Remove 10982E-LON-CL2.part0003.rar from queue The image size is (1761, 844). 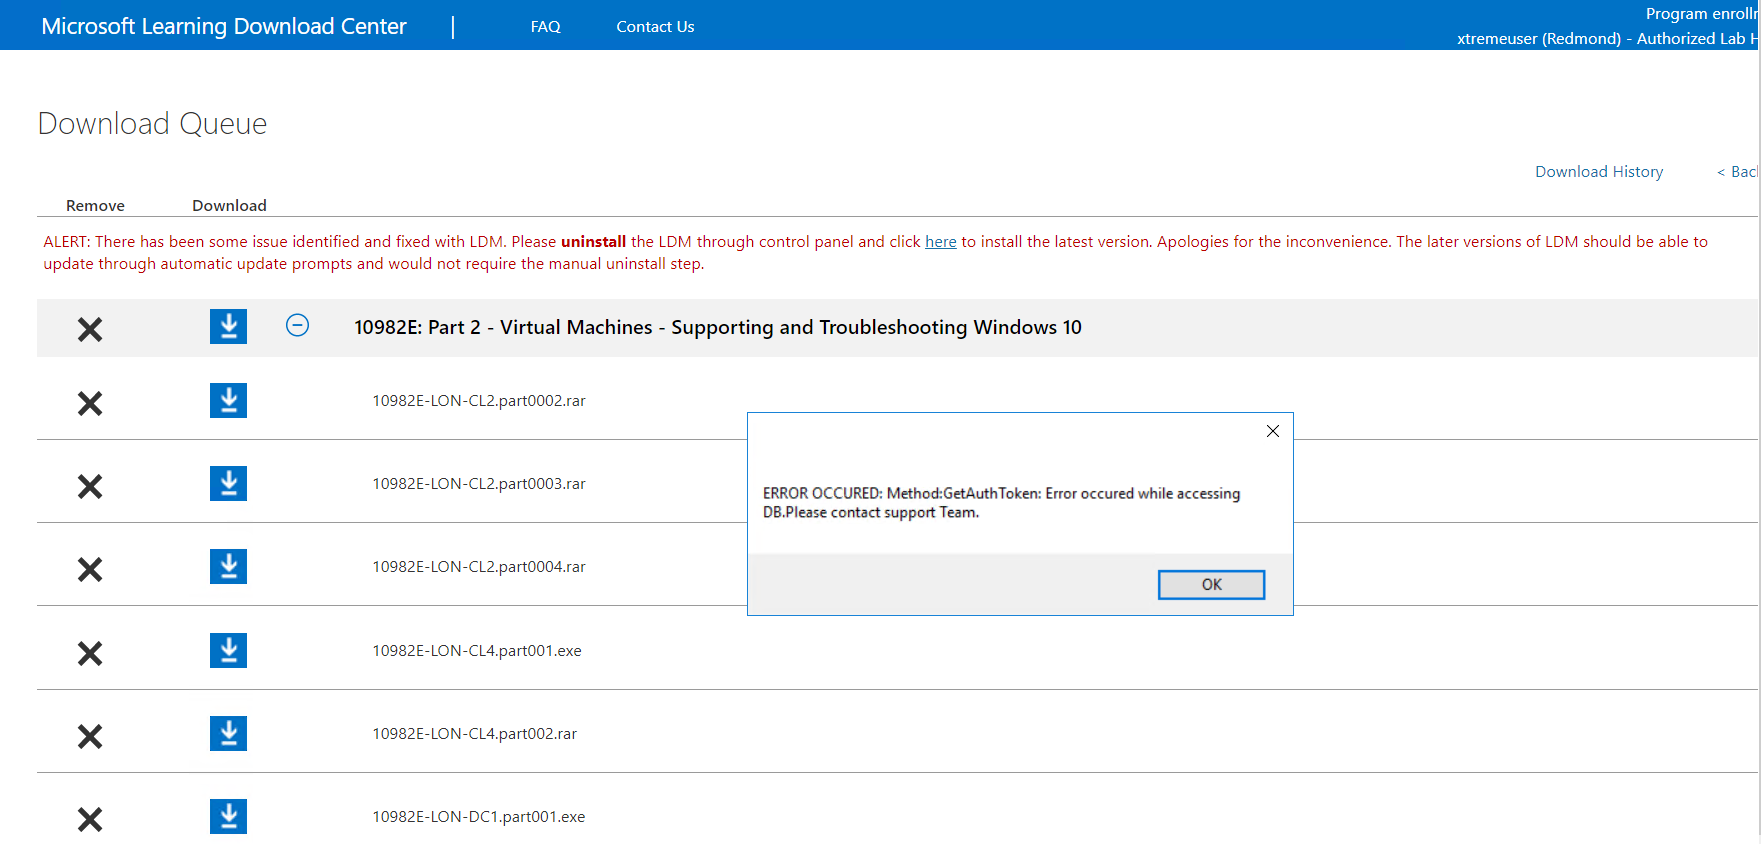(x=90, y=487)
